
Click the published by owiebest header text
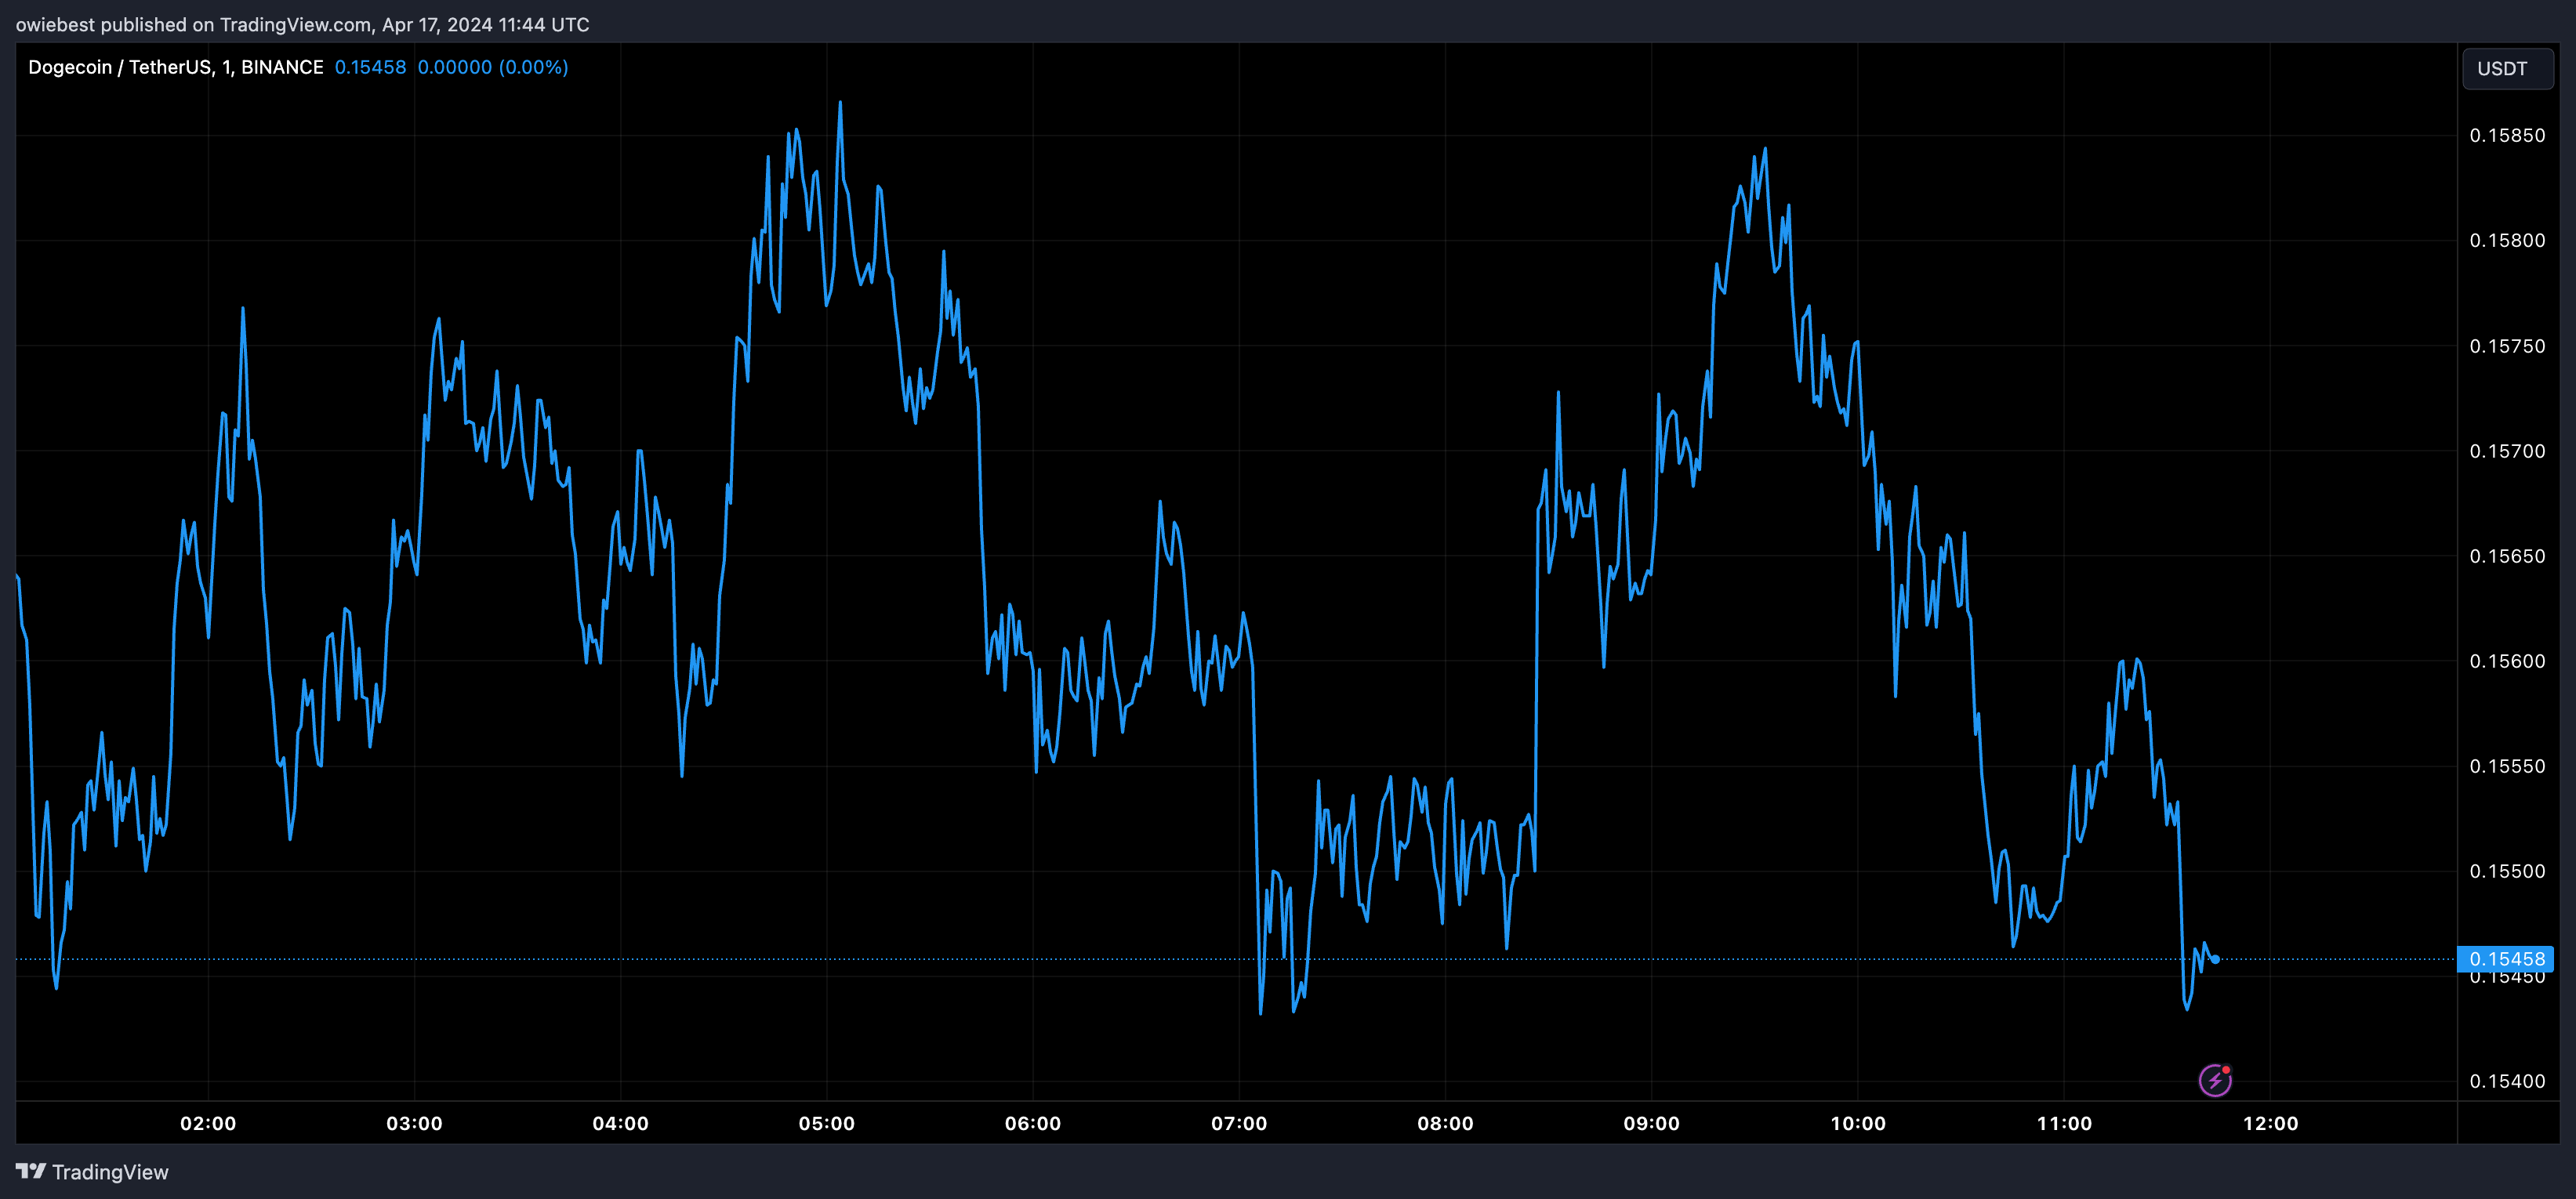click(x=302, y=24)
